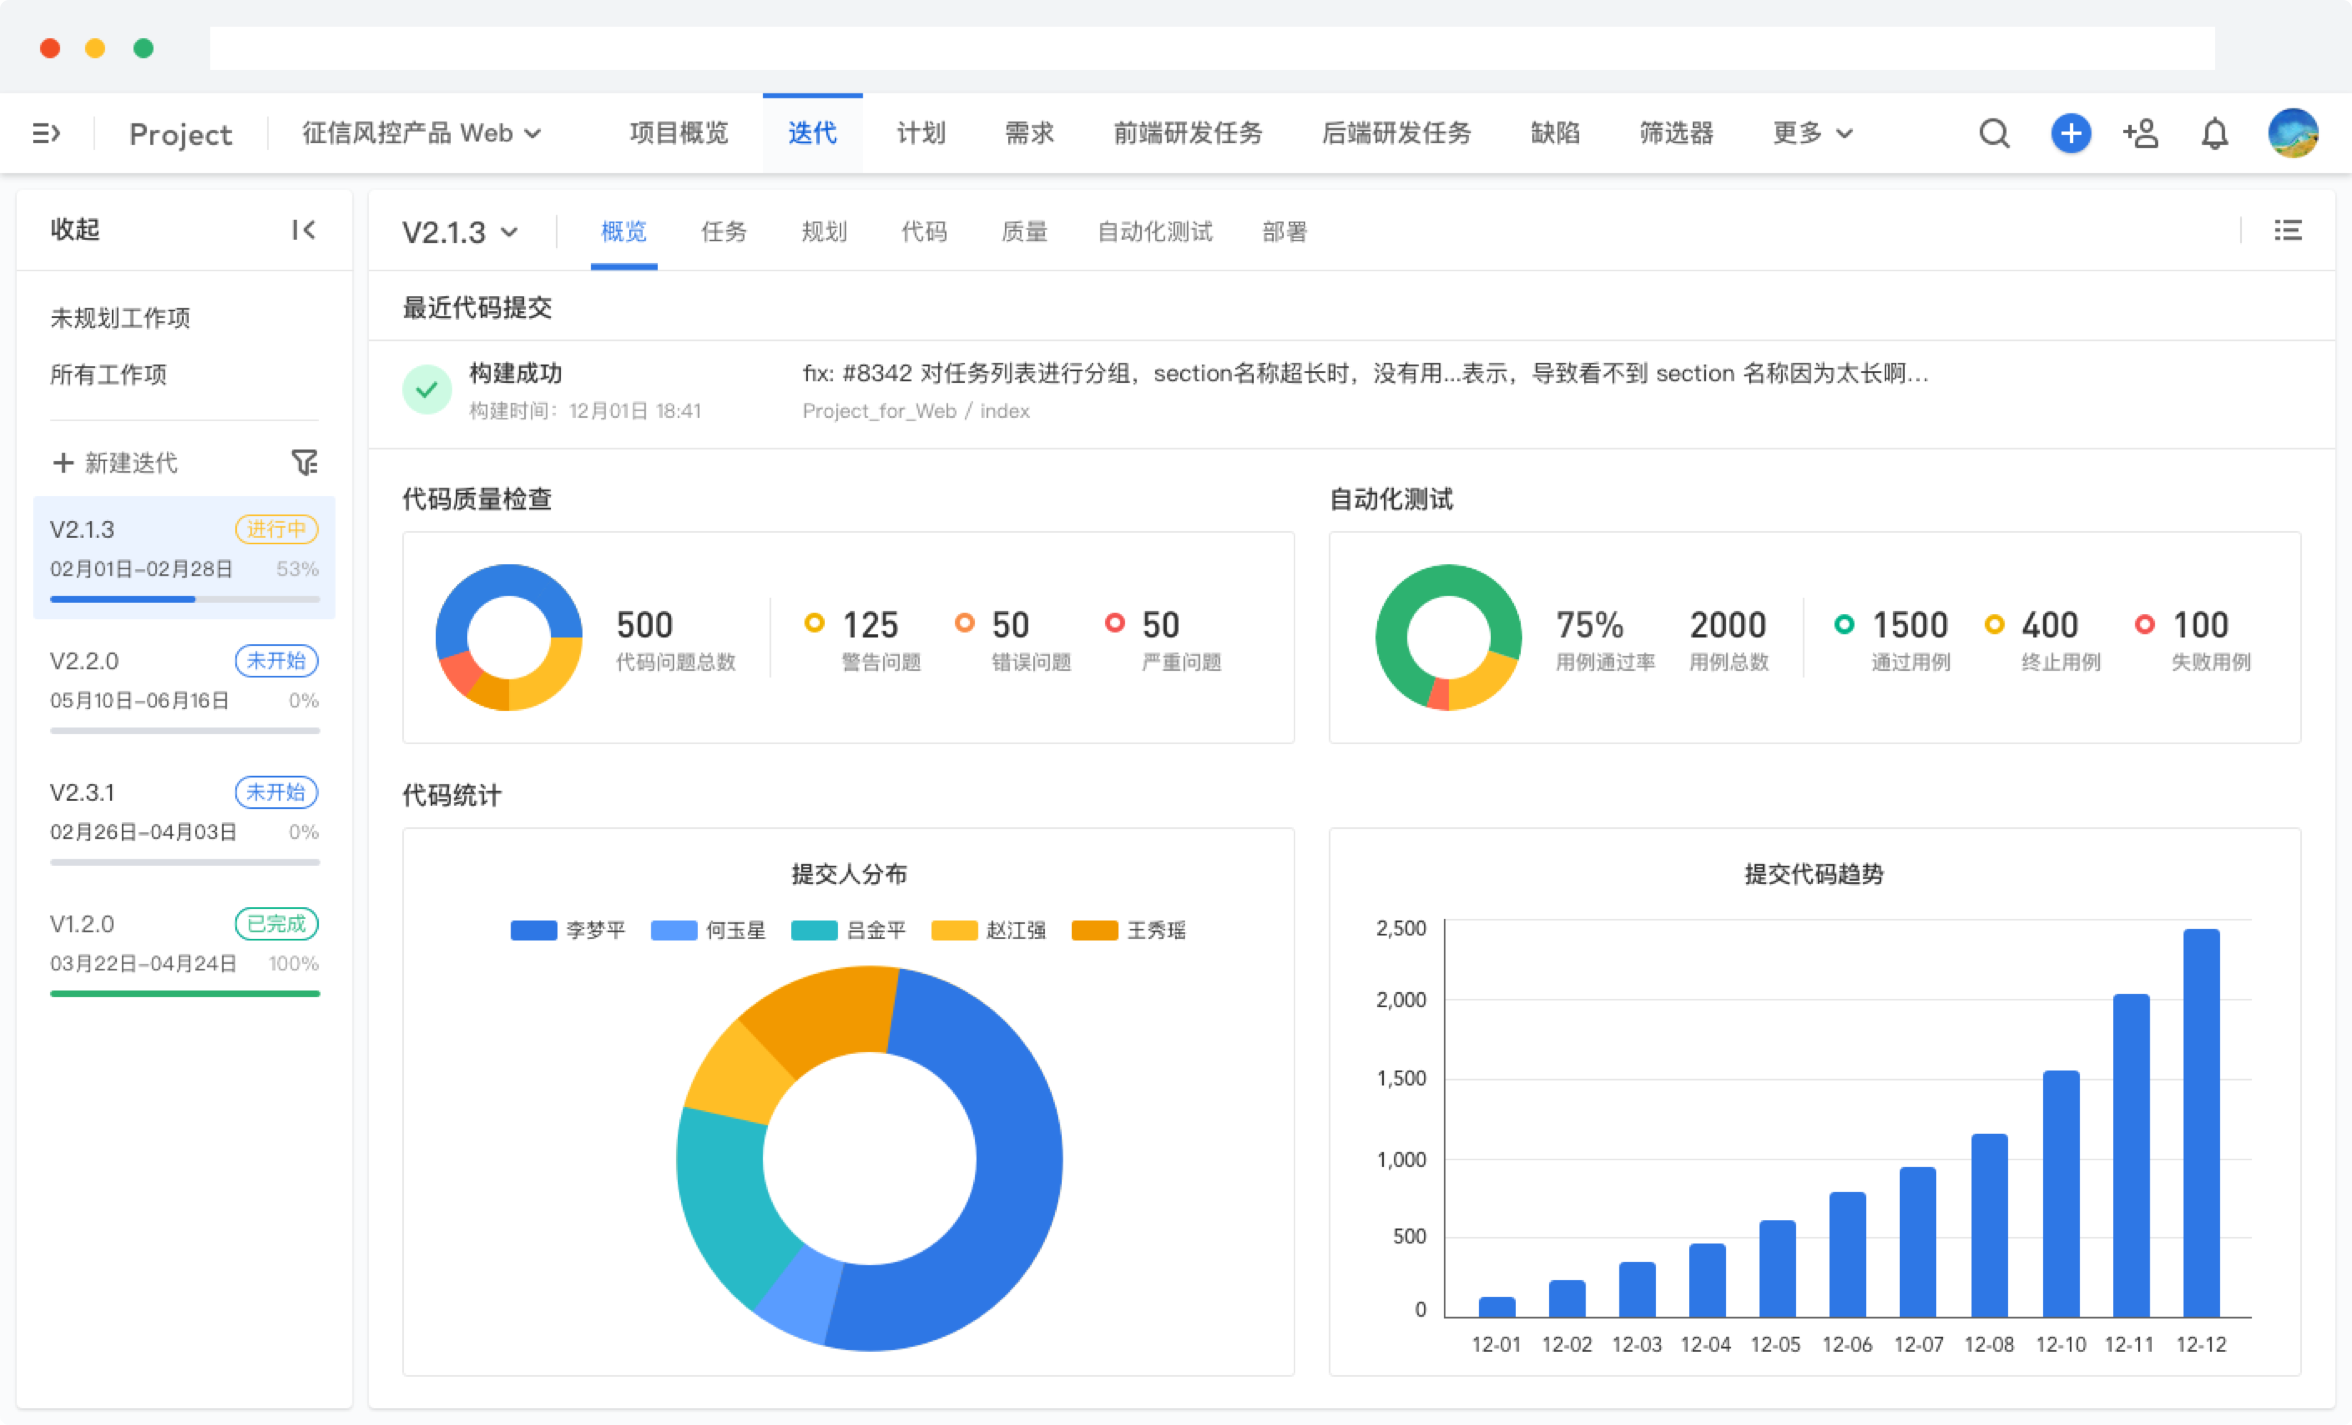Toggle 李梦平 legend swatch

point(533,930)
